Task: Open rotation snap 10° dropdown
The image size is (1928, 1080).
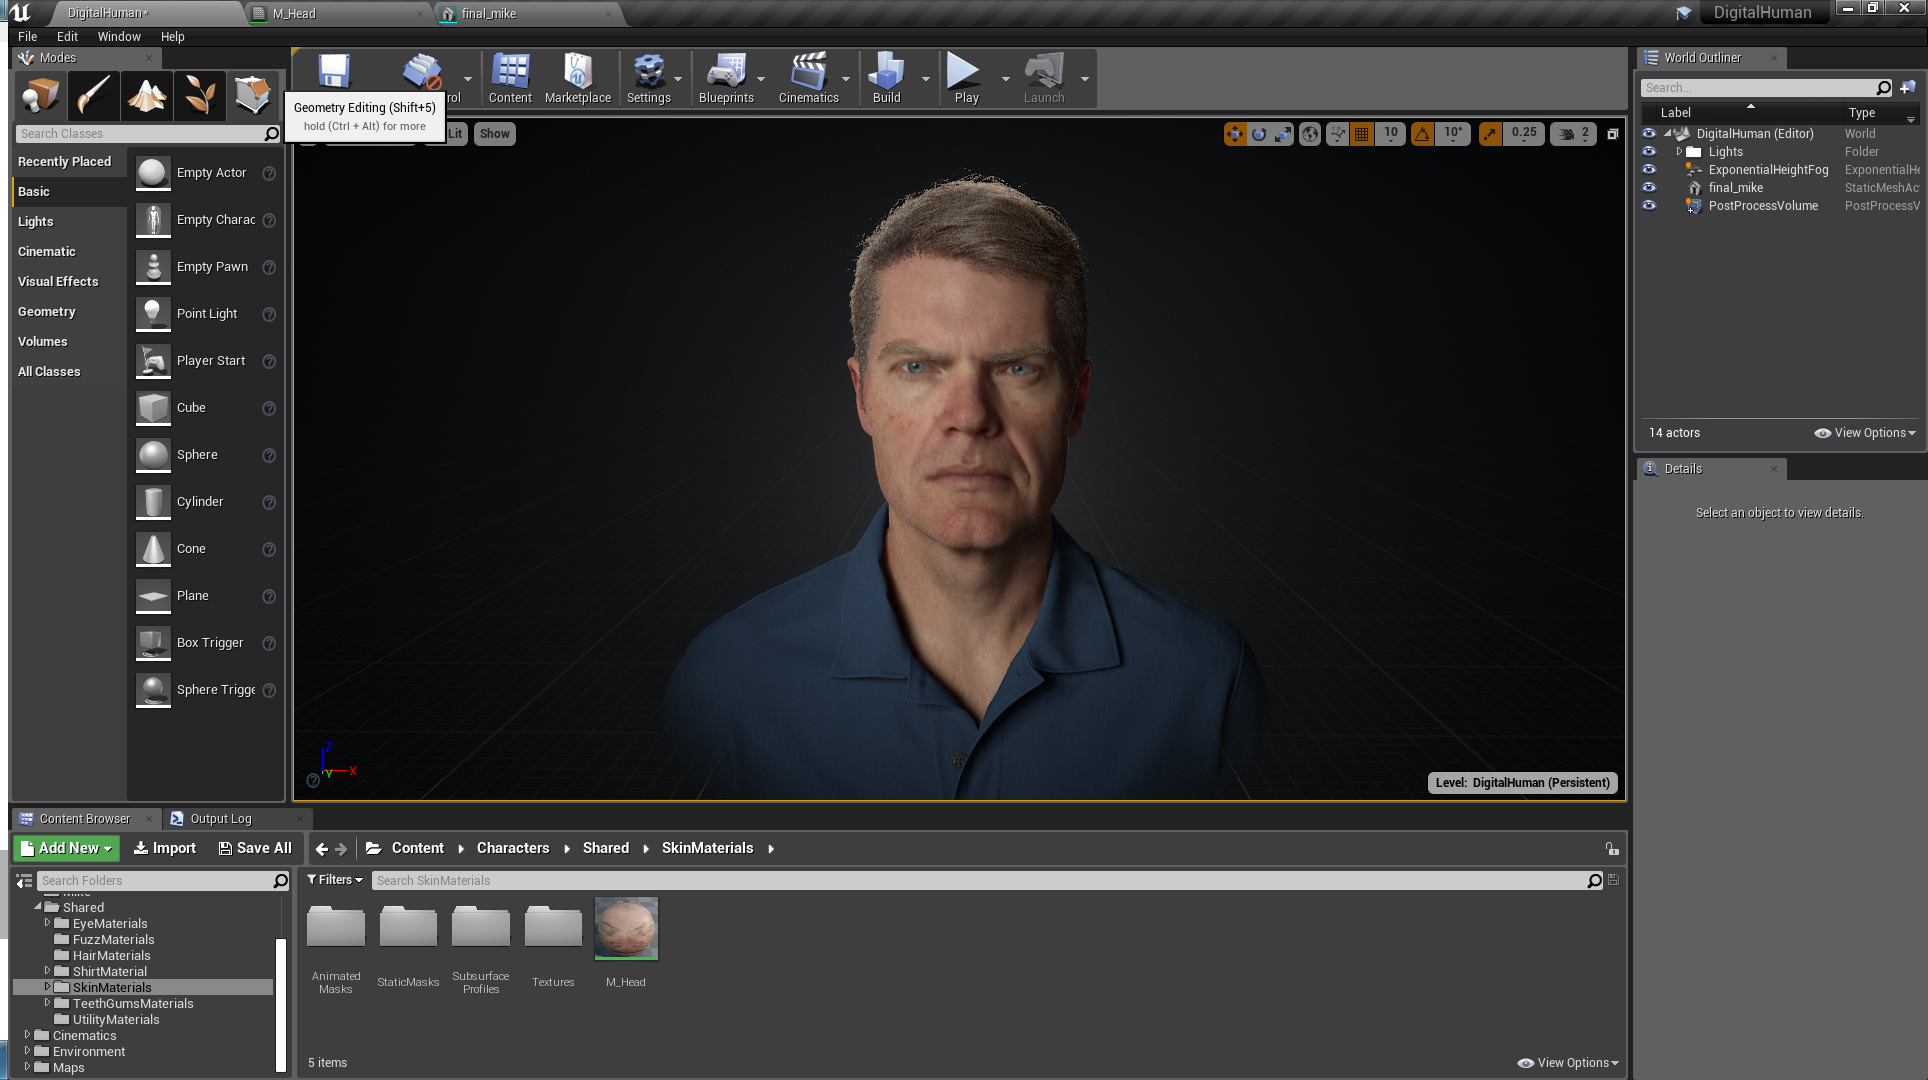Action: click(x=1453, y=134)
